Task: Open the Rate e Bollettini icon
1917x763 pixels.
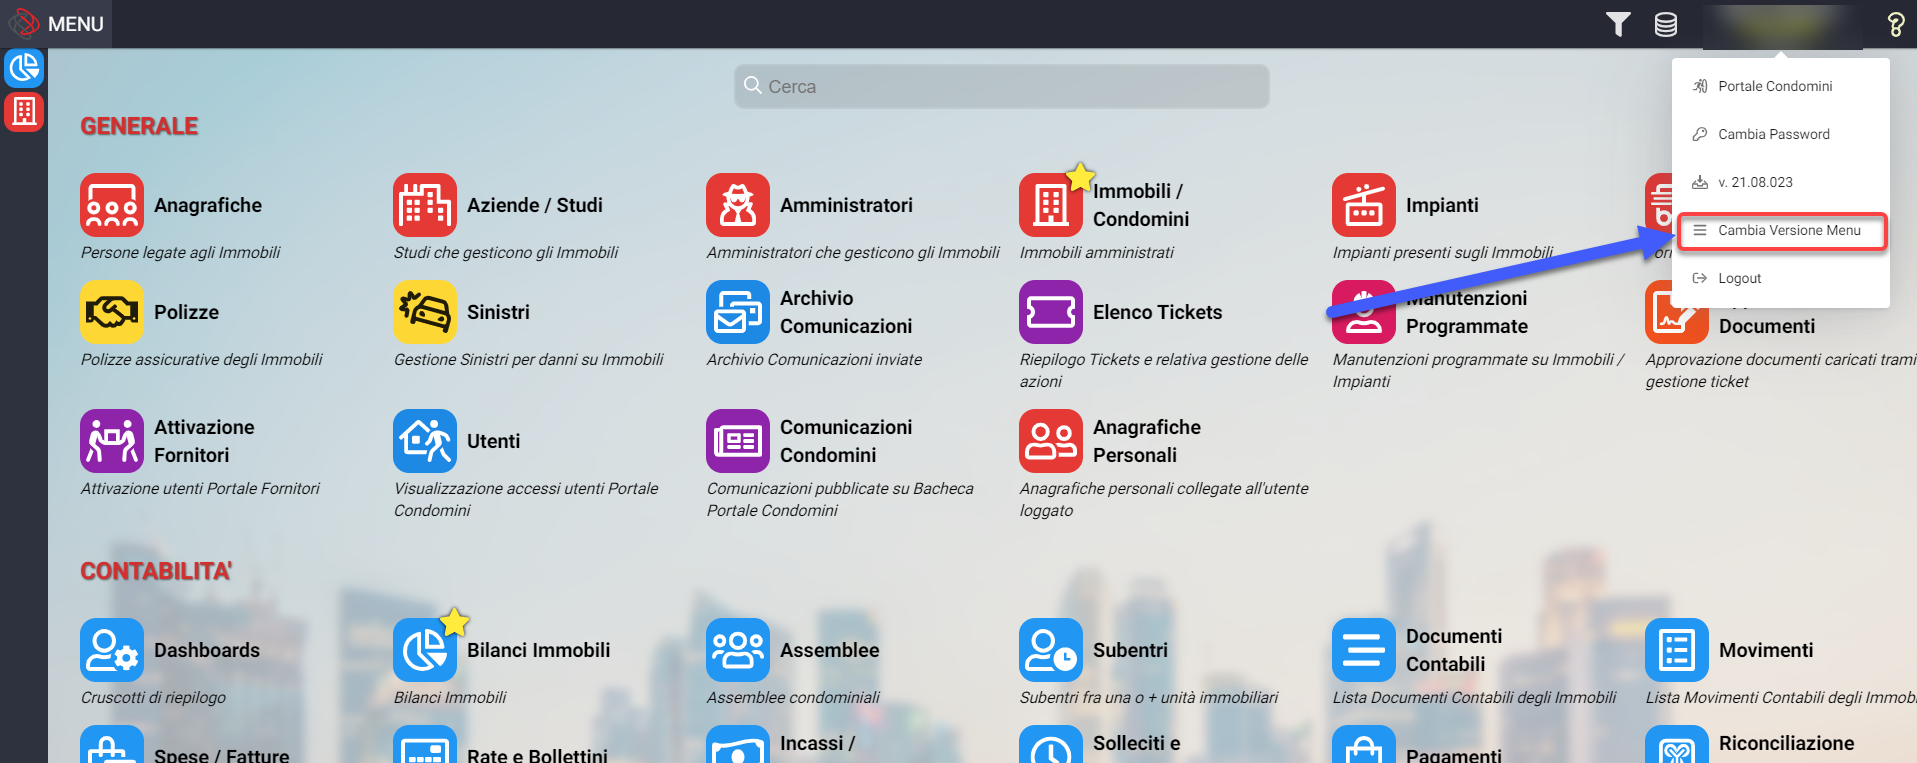Action: [x=425, y=745]
